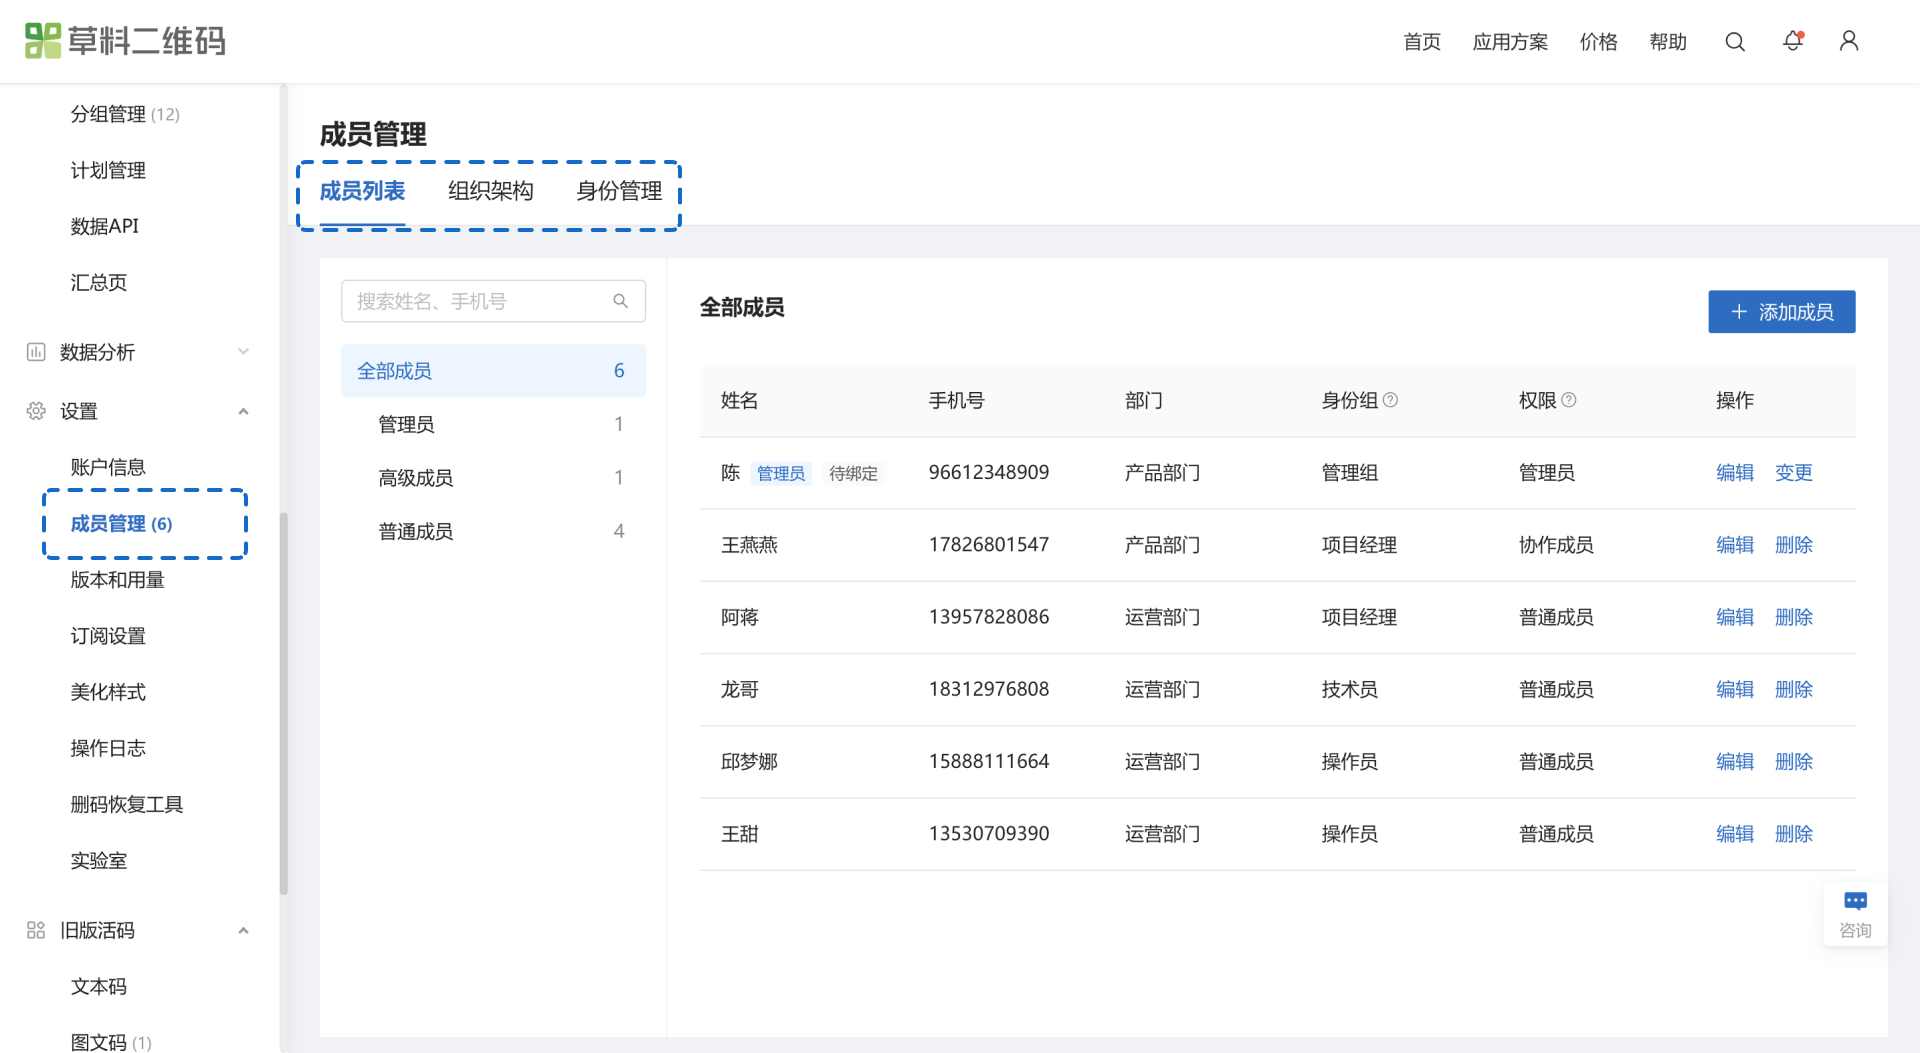
Task: Click 编辑 for 邱梦娜
Action: [1735, 762]
